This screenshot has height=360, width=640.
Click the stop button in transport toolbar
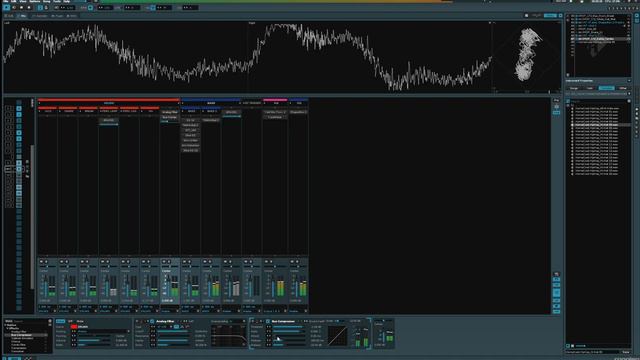pos(29,7)
